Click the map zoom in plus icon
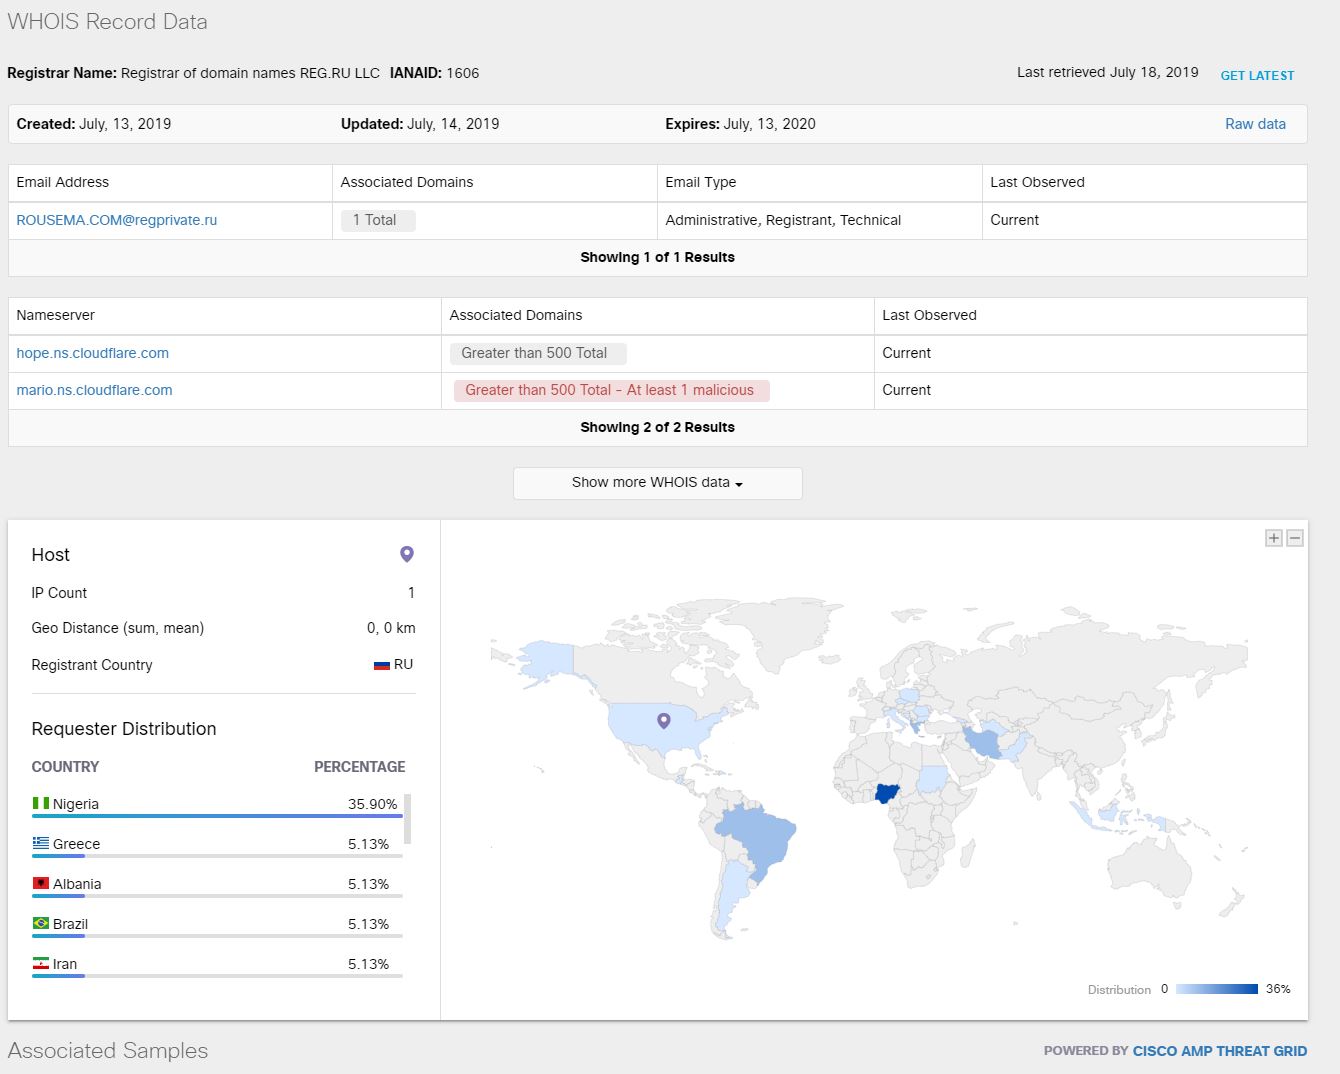Screen dimensions: 1340x1074 coord(1273,538)
